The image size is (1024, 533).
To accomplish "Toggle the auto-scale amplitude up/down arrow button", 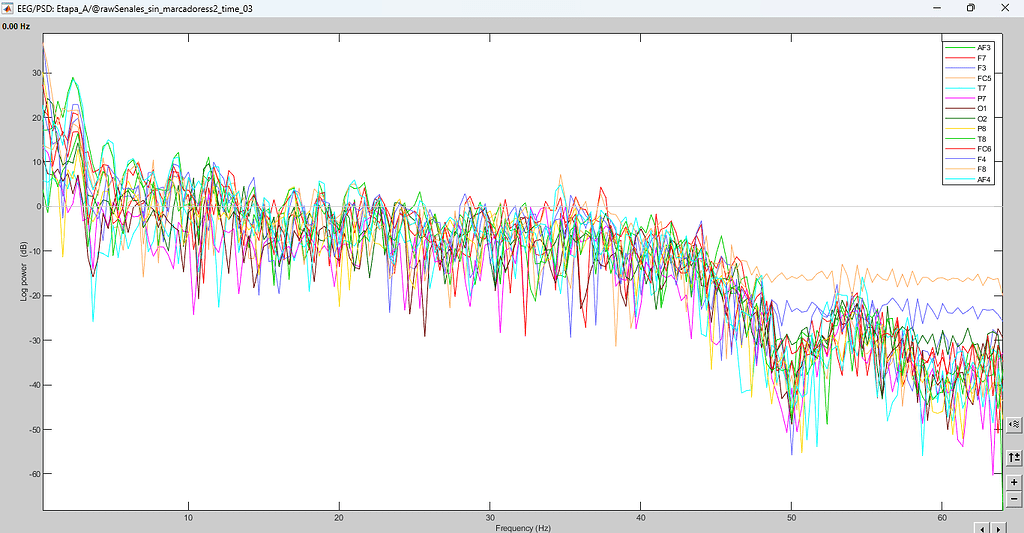I will pyautogui.click(x=1014, y=458).
